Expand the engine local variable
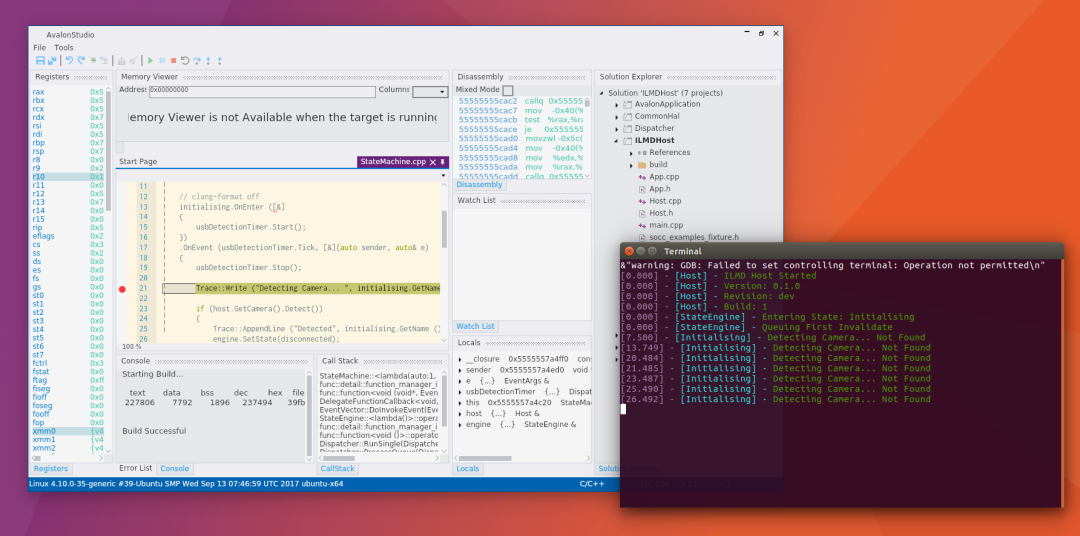The image size is (1080, 536). pos(461,425)
